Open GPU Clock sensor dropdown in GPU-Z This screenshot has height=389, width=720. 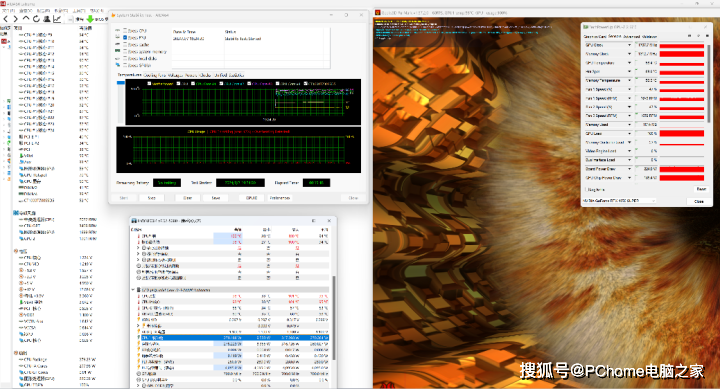pos(630,45)
